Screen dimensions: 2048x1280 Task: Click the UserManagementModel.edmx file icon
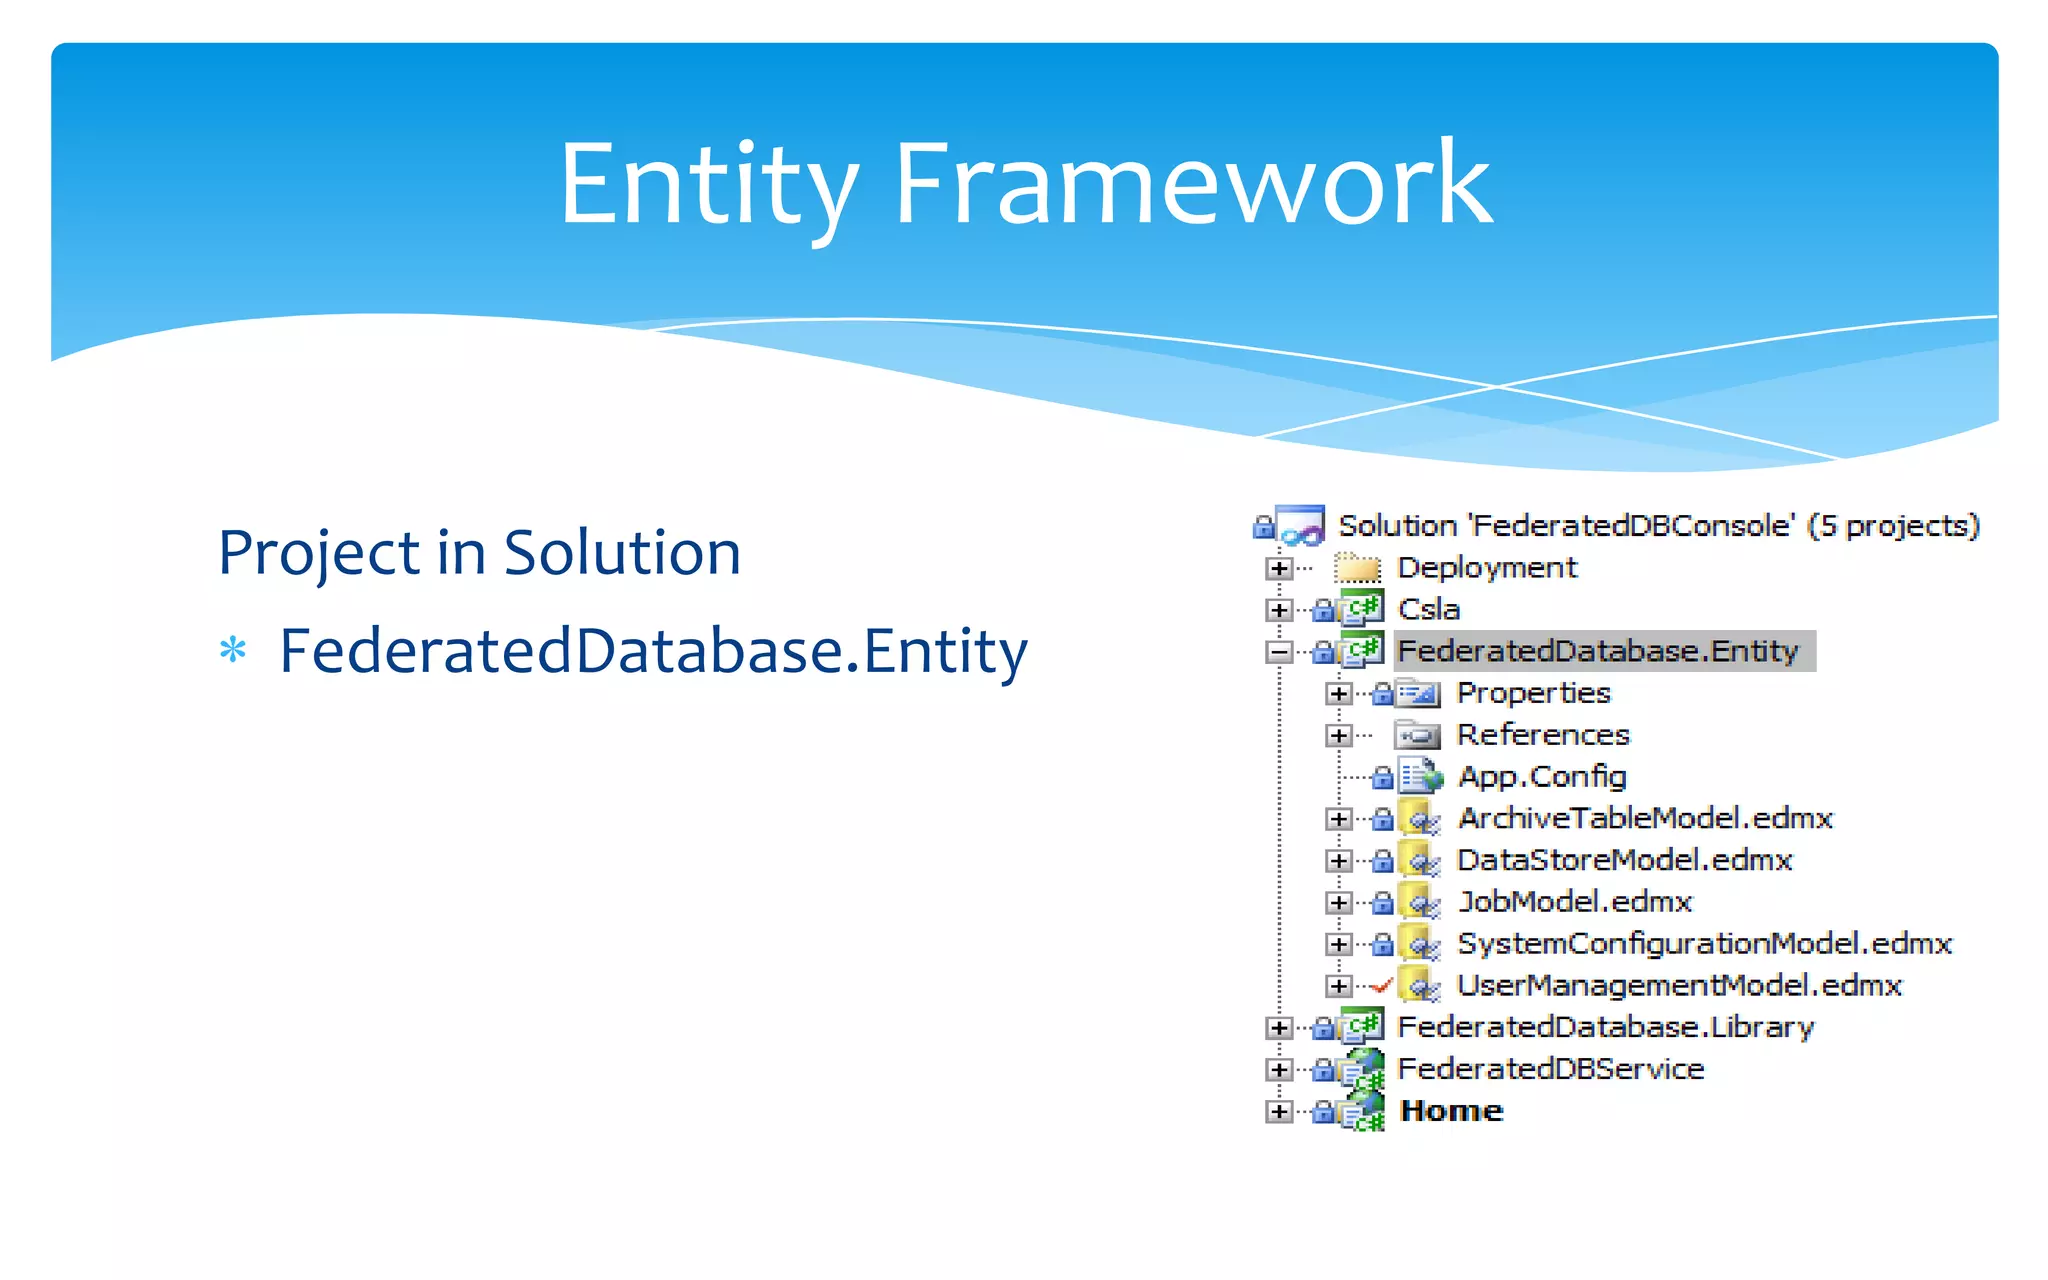click(x=1419, y=986)
